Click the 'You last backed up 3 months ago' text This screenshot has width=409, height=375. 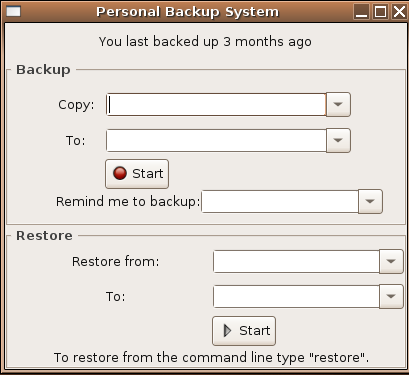coord(205,42)
